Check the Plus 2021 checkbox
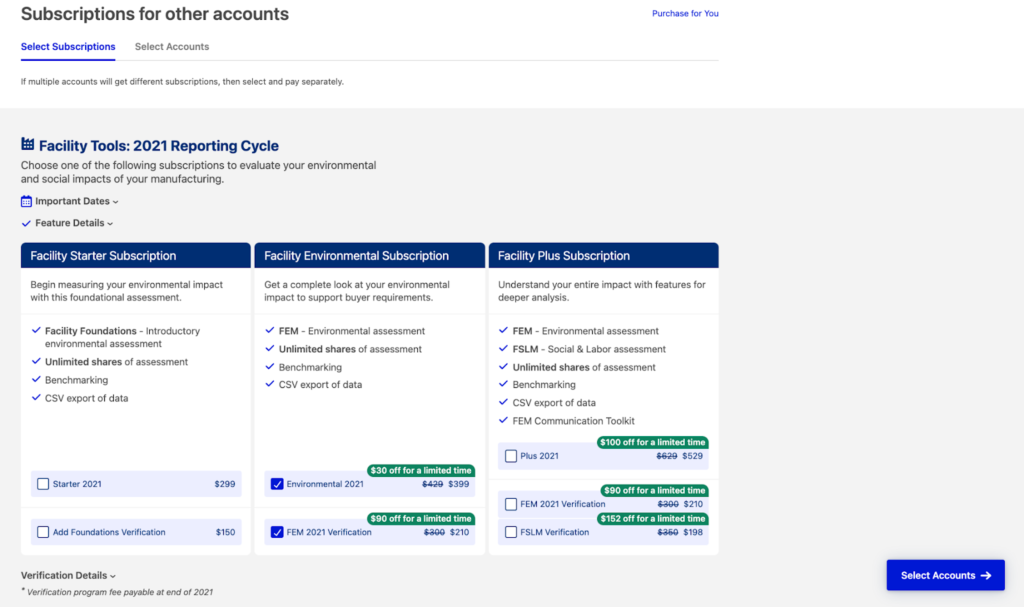Screen dimensions: 1024x607 coord(511,456)
